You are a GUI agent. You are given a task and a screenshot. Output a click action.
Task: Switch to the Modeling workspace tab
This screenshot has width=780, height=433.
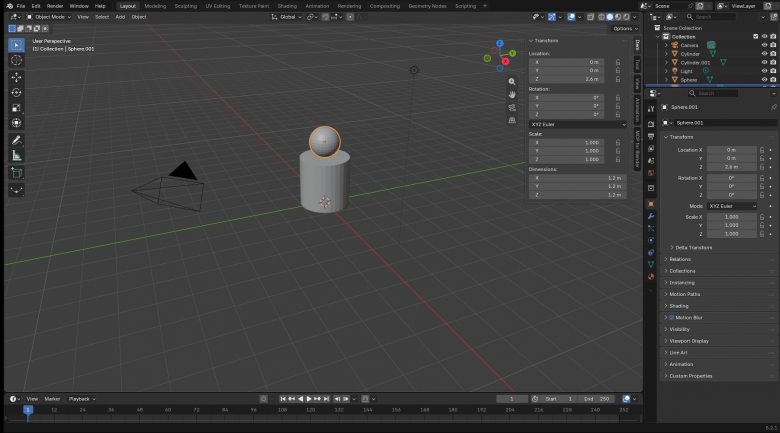click(x=155, y=6)
